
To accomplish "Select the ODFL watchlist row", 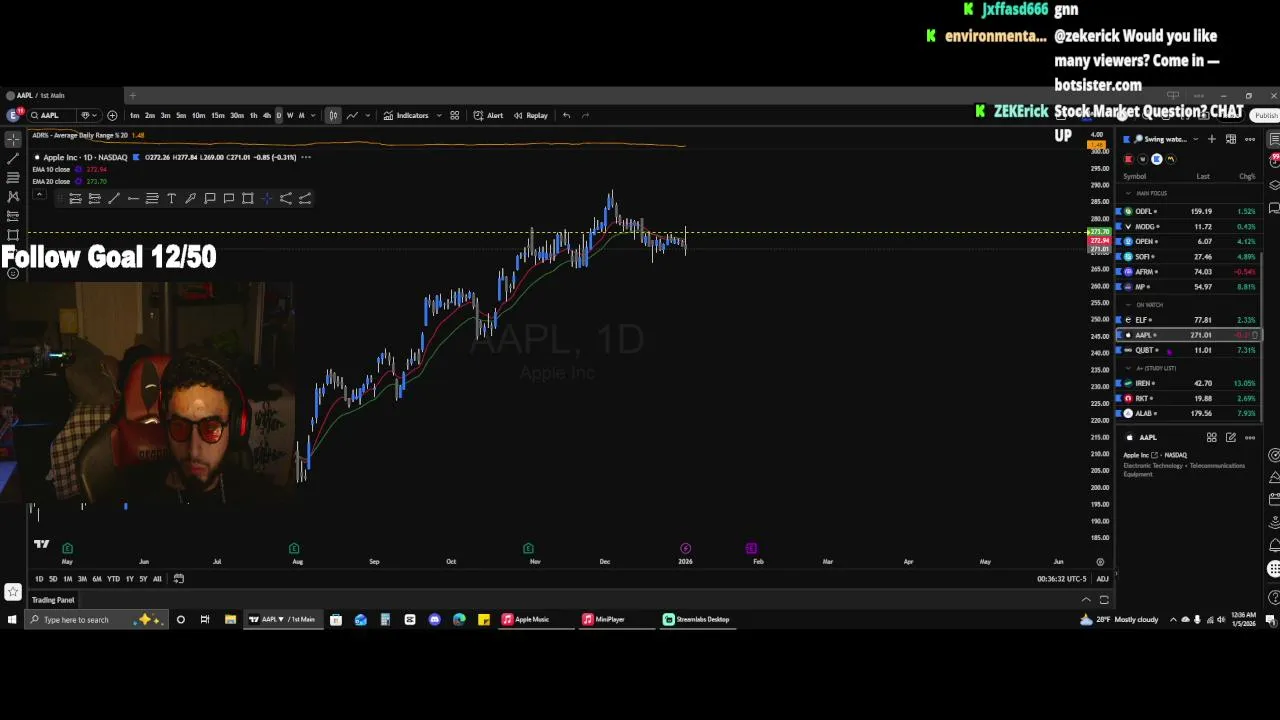I will pyautogui.click(x=1189, y=212).
